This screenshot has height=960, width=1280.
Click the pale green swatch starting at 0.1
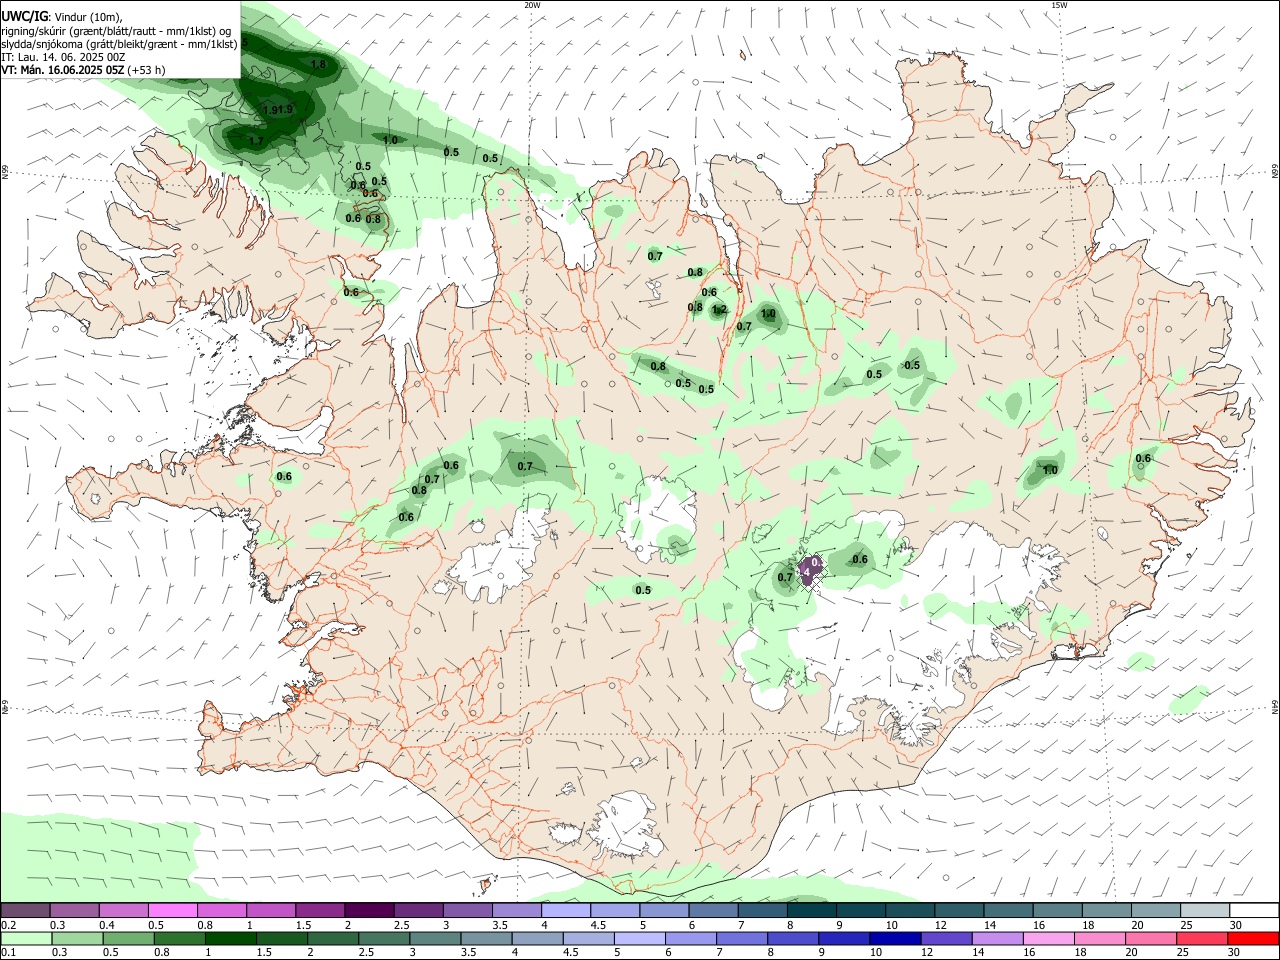click(26, 938)
